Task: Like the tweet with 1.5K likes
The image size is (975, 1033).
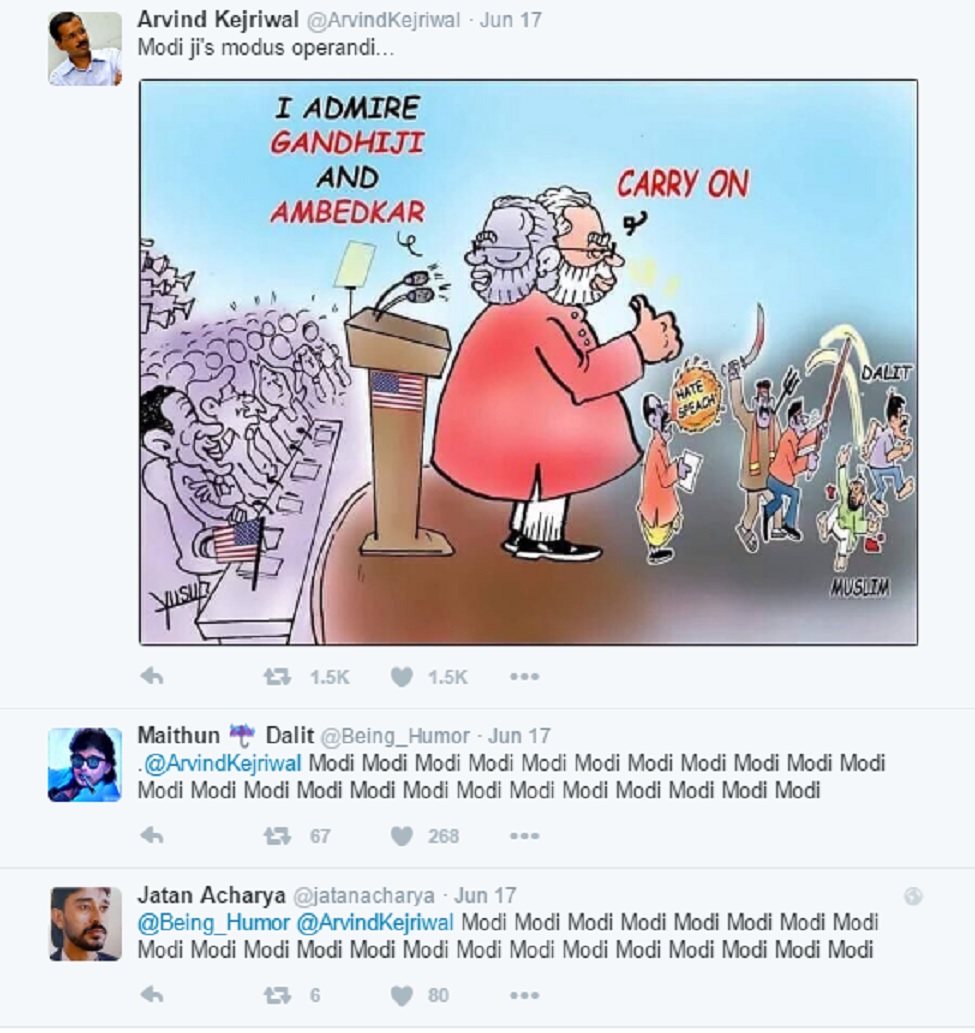Action: click(402, 677)
